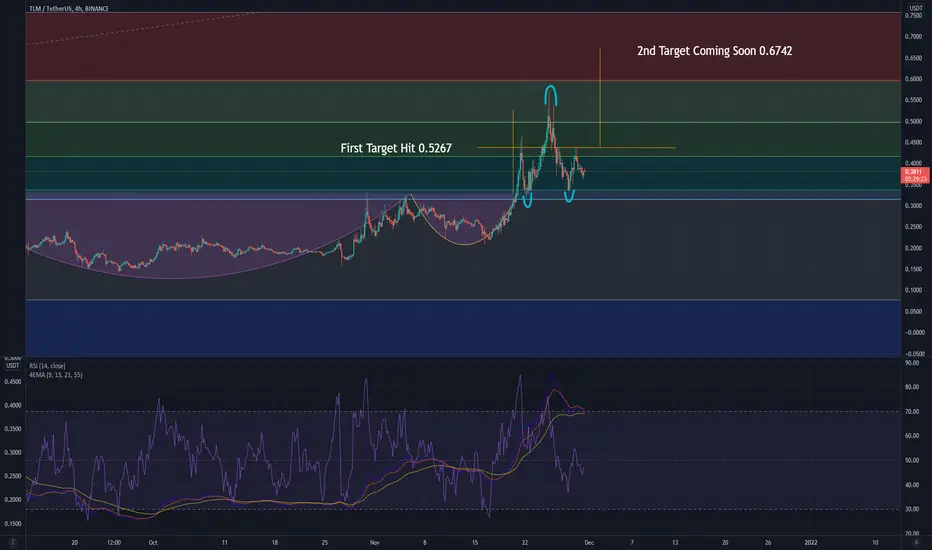Click the 70.00 RSI axis level label
This screenshot has width=932, height=550.
(911, 411)
